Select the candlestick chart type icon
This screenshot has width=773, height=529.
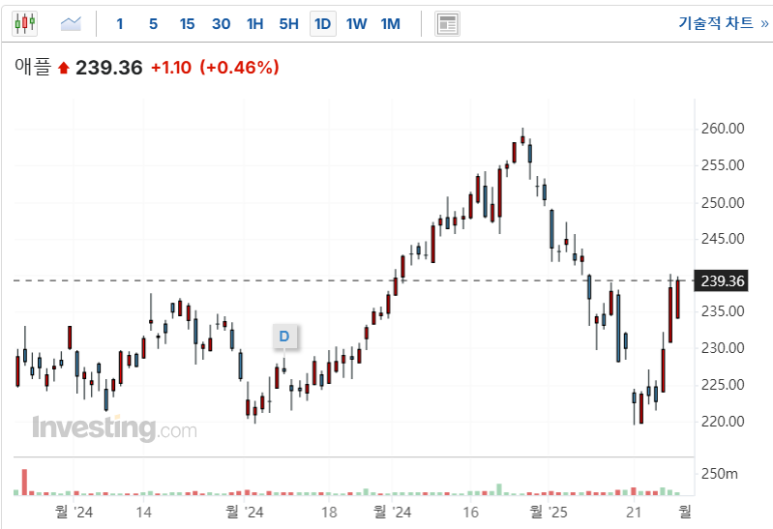[25, 23]
